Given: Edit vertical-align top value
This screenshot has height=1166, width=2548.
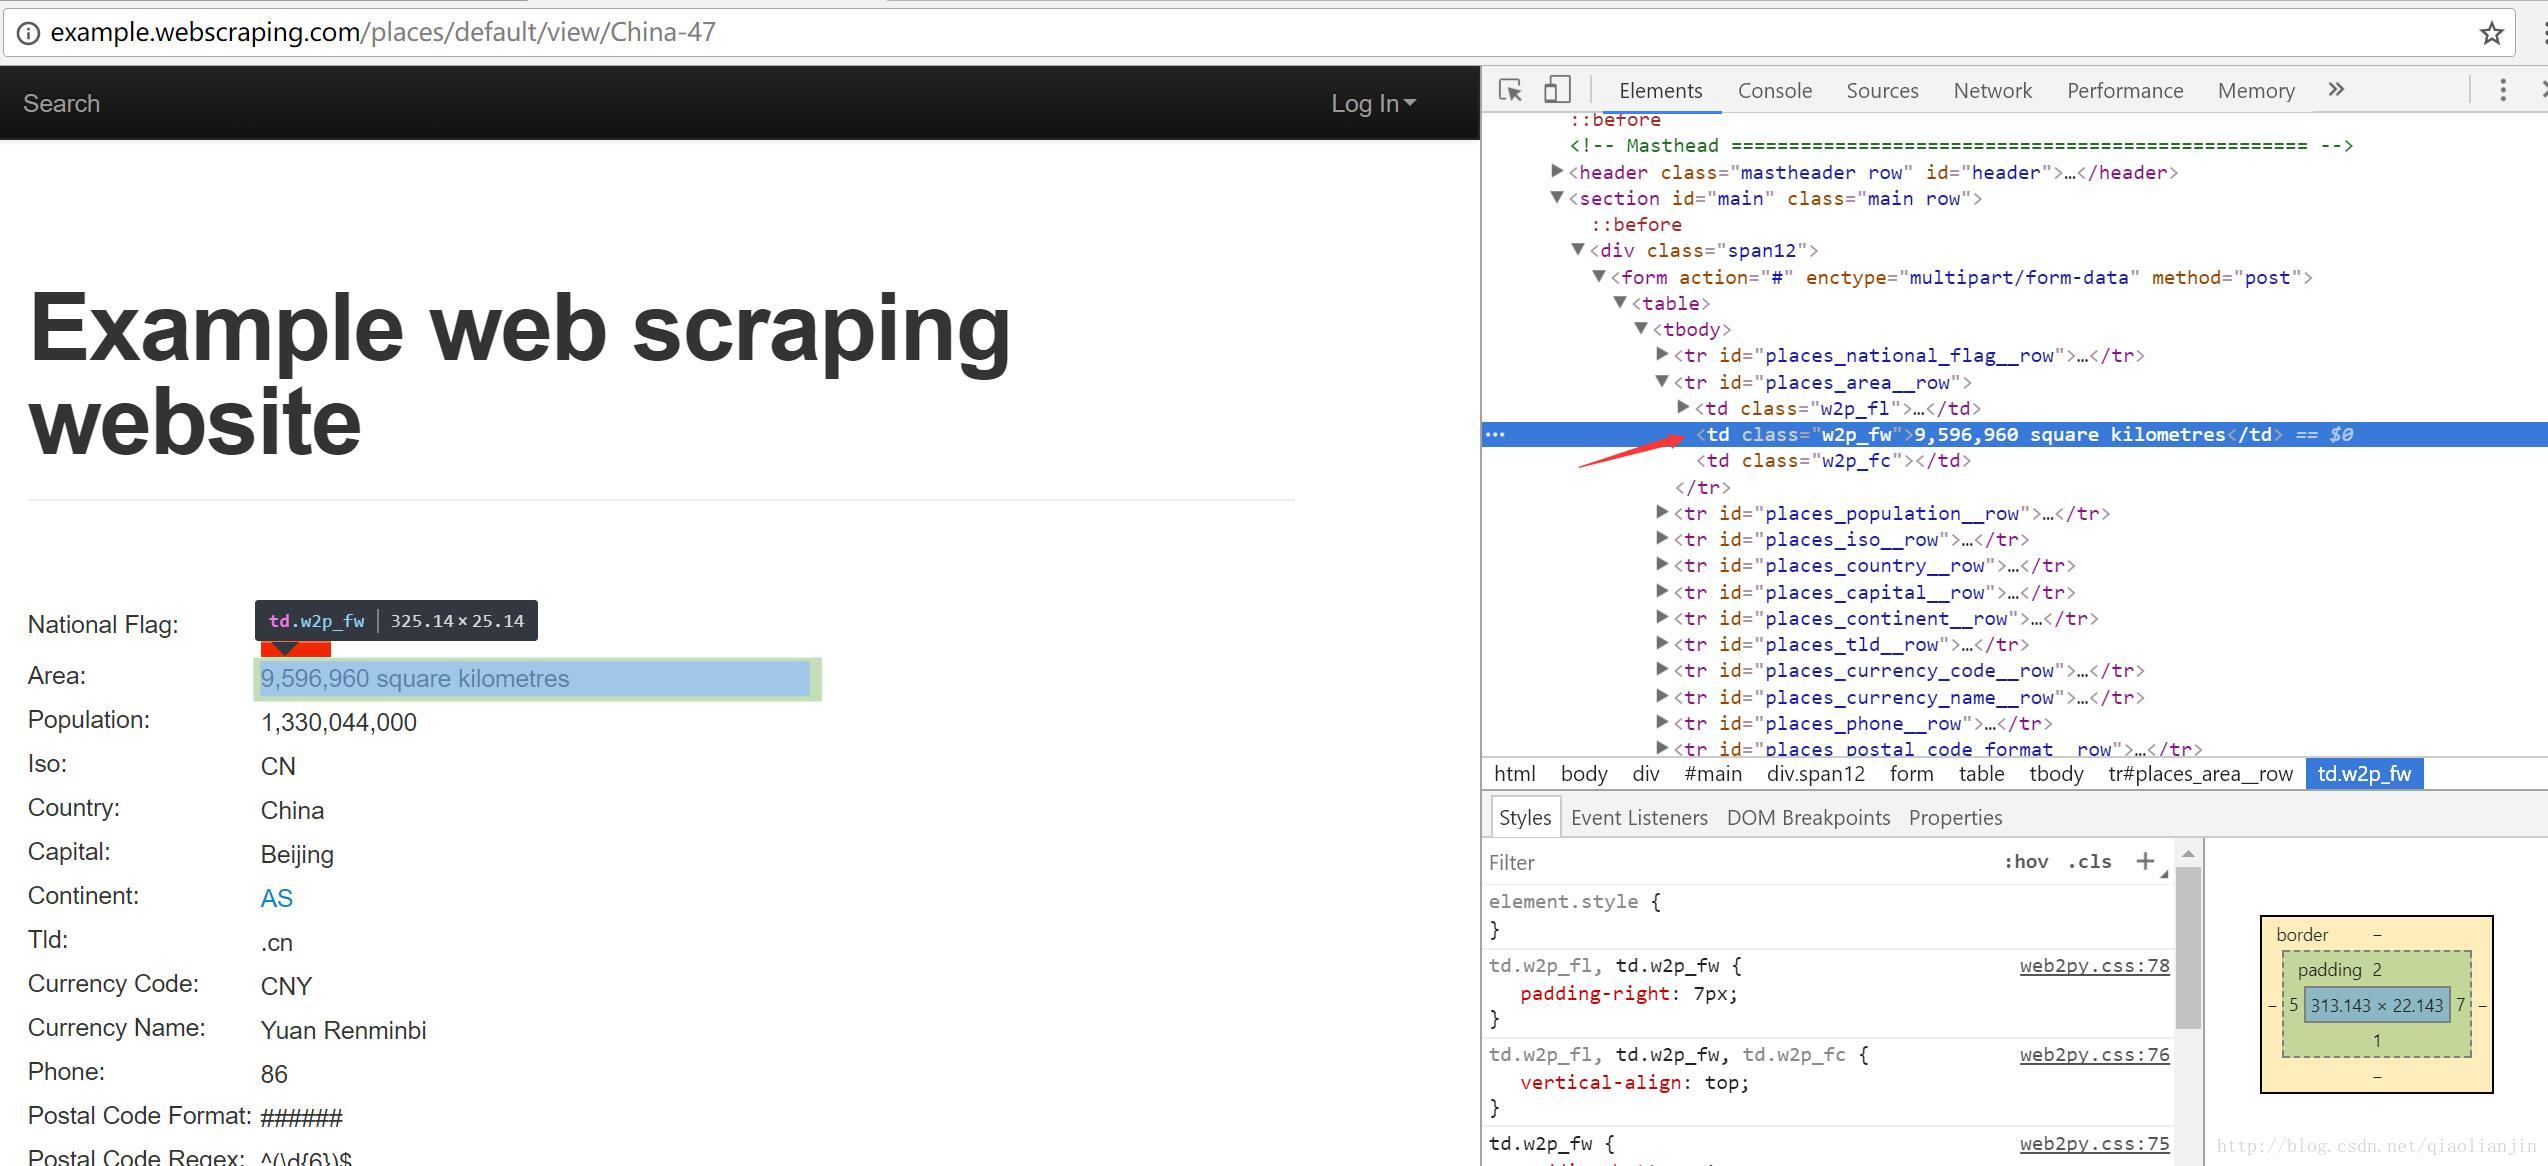Looking at the screenshot, I should pyautogui.click(x=1725, y=1083).
